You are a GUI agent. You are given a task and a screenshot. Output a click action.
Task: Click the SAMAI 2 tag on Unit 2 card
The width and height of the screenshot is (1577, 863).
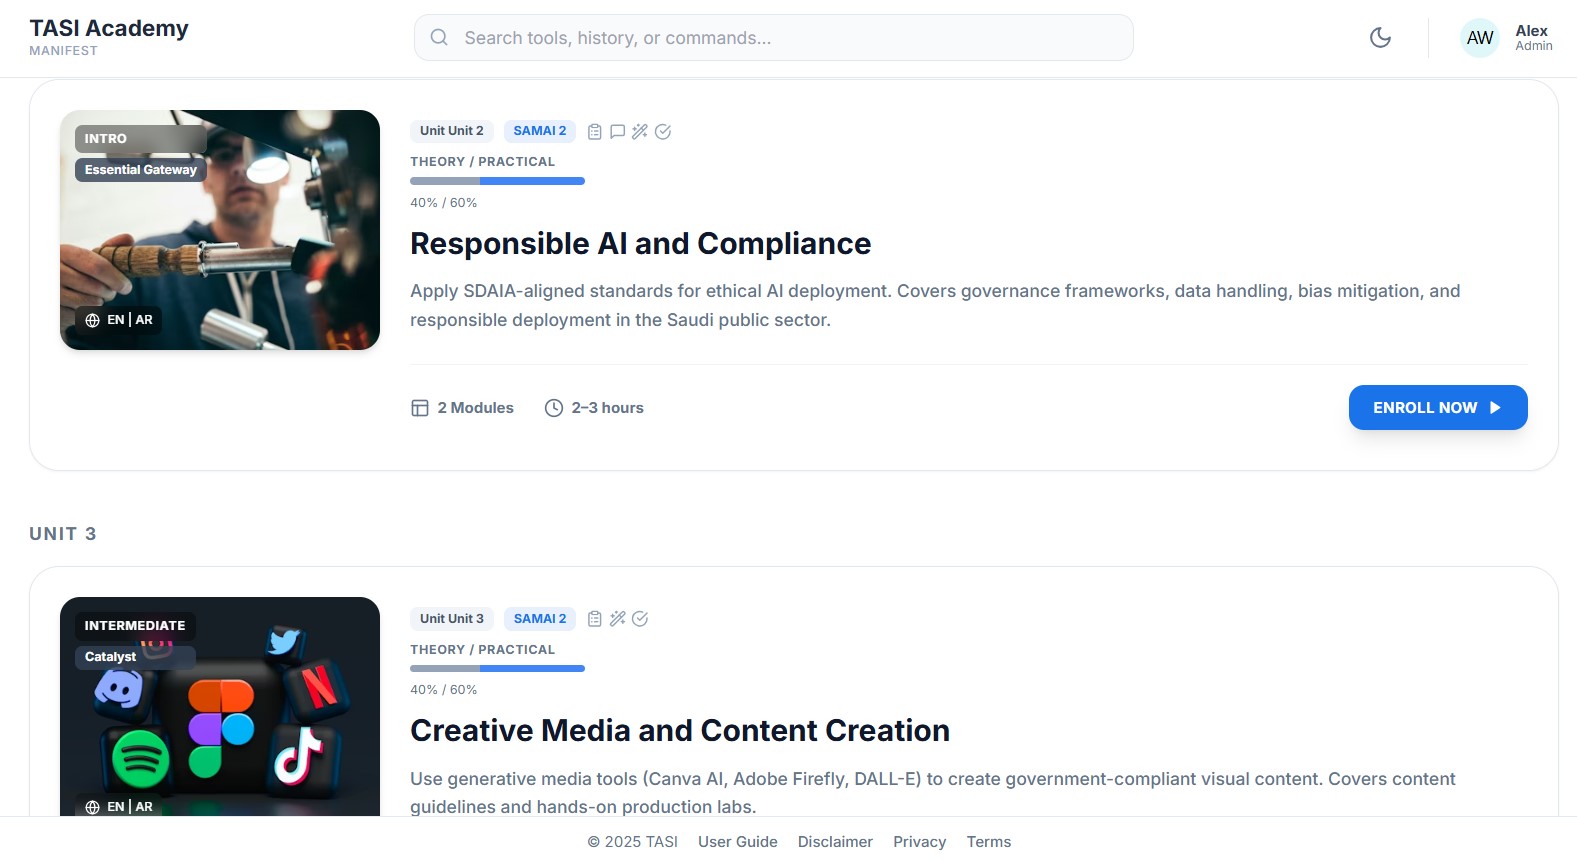click(x=539, y=131)
